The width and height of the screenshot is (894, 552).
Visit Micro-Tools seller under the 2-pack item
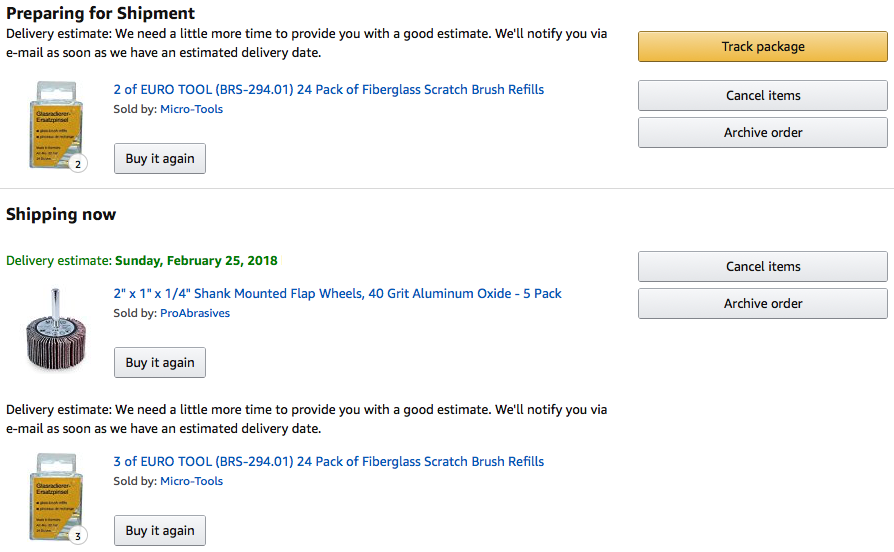tap(191, 109)
